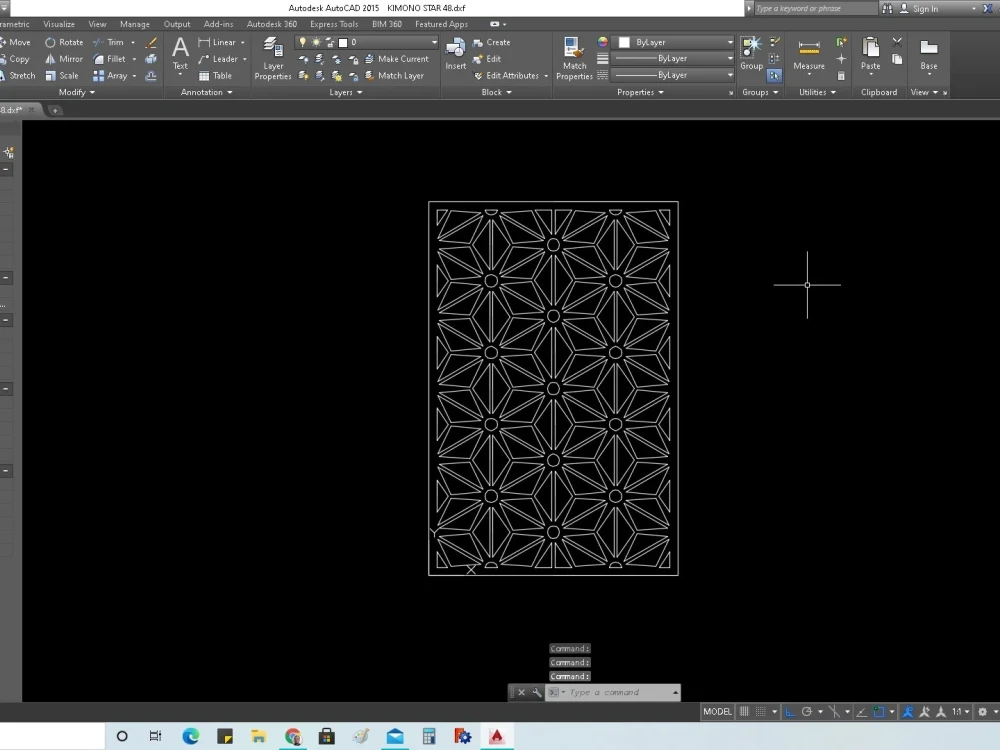The image size is (1000, 750).
Task: Toggle polar tracking in status bar
Action: pos(807,712)
